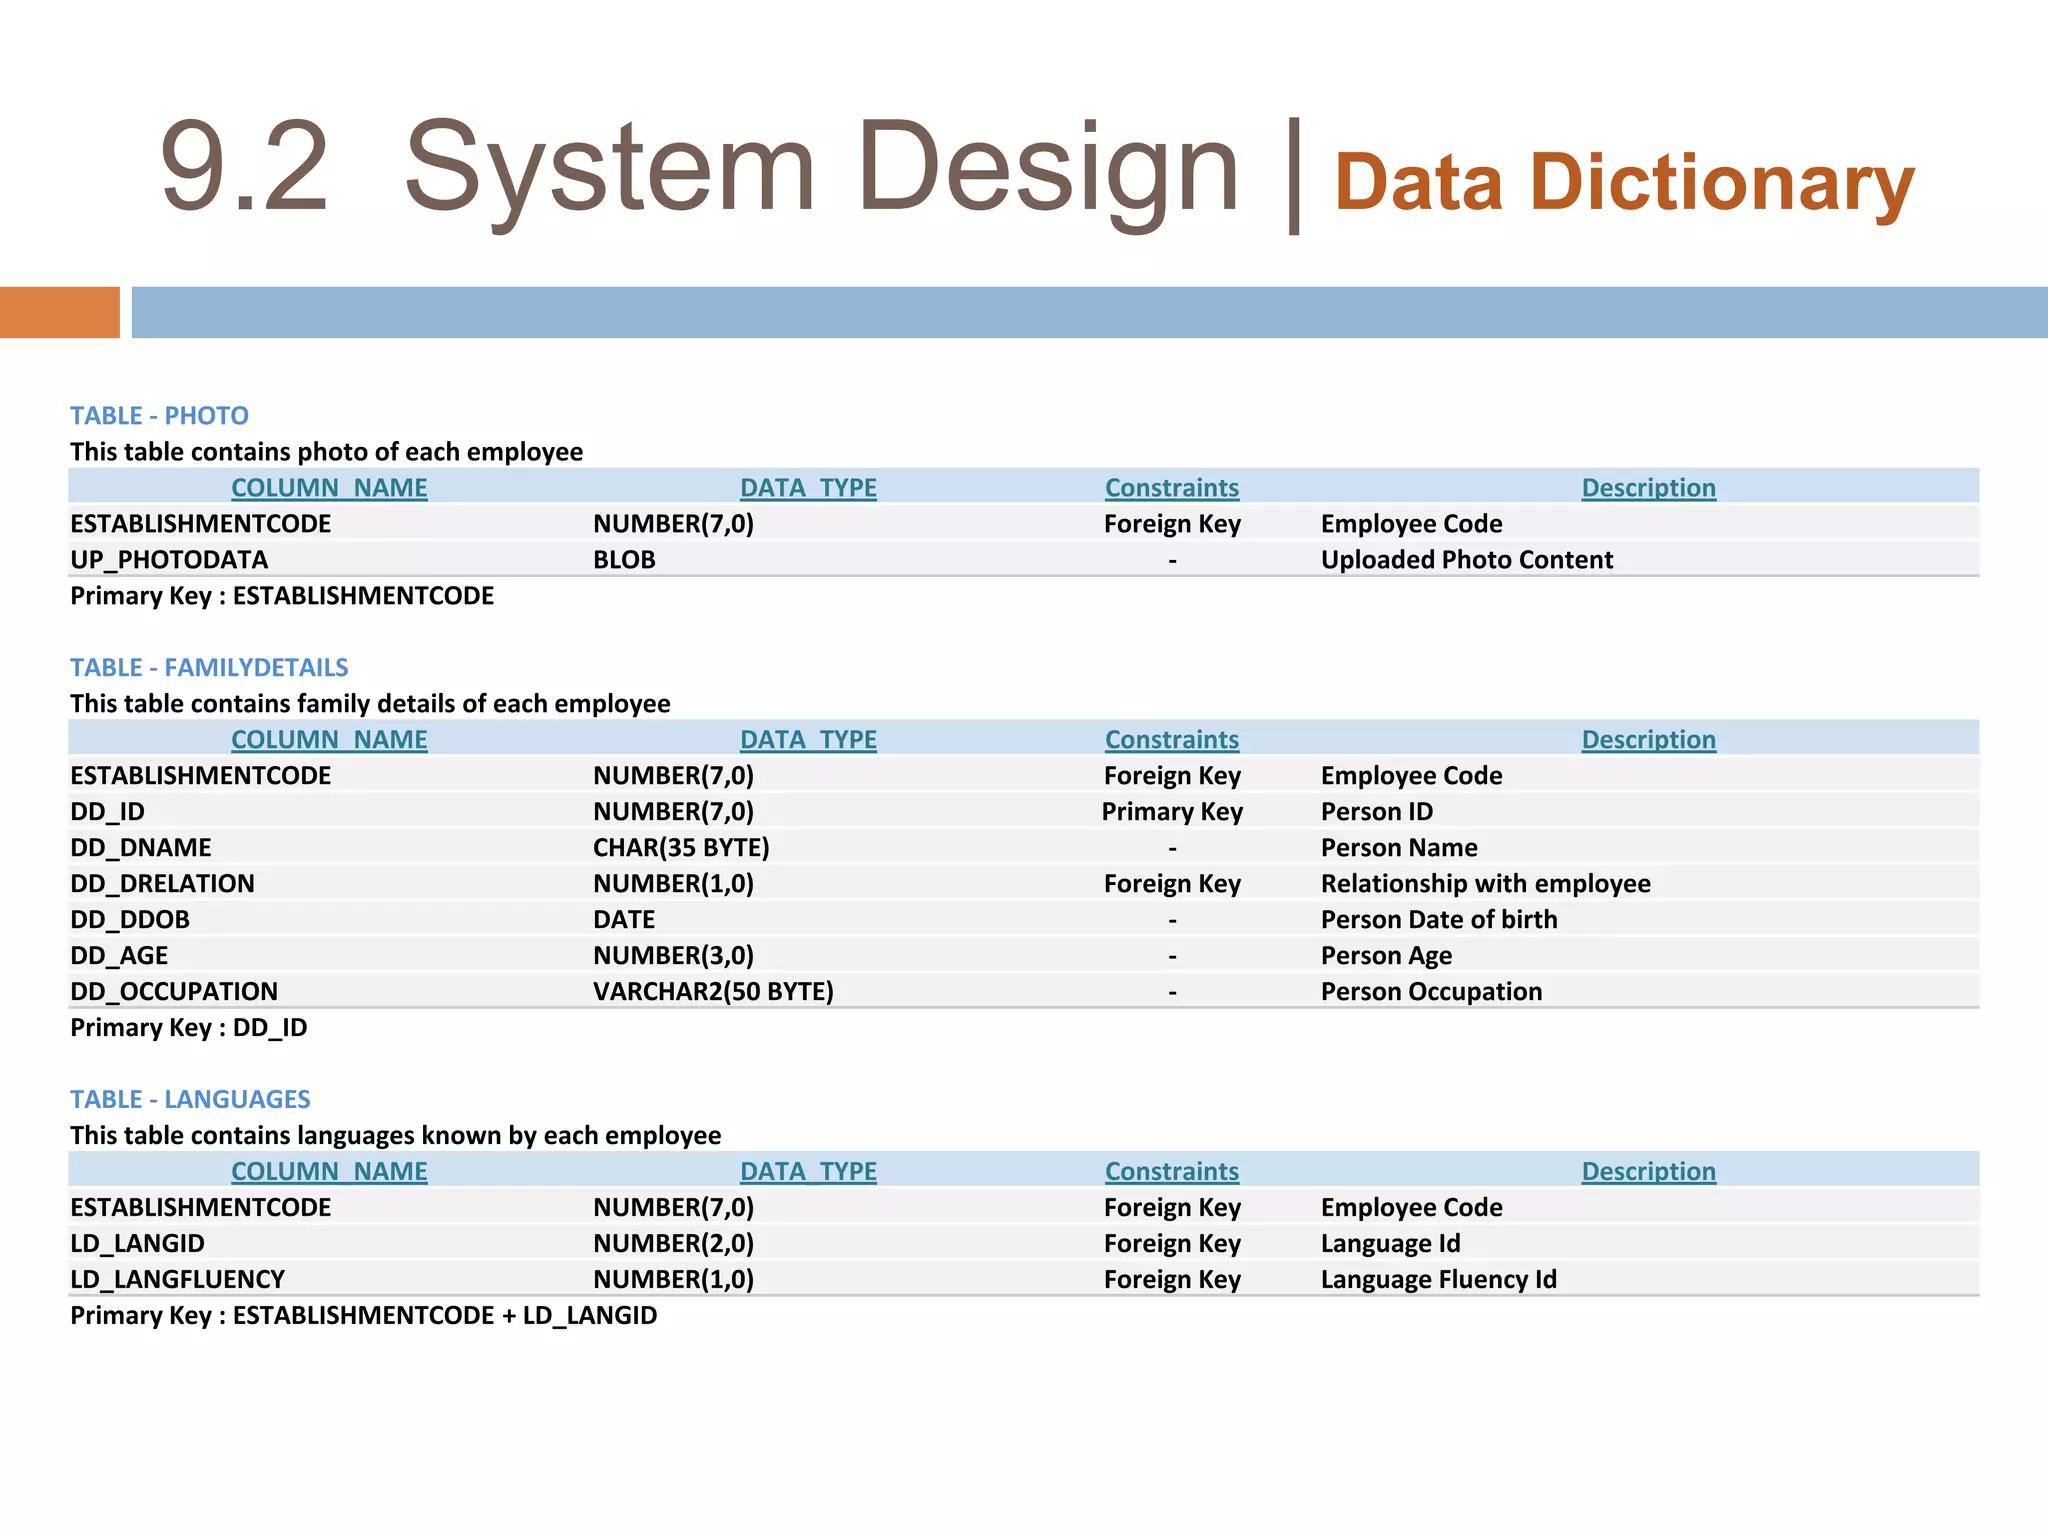Select the 'Person Age' description cell
The height and width of the screenshot is (1536, 2048).
tap(1386, 956)
